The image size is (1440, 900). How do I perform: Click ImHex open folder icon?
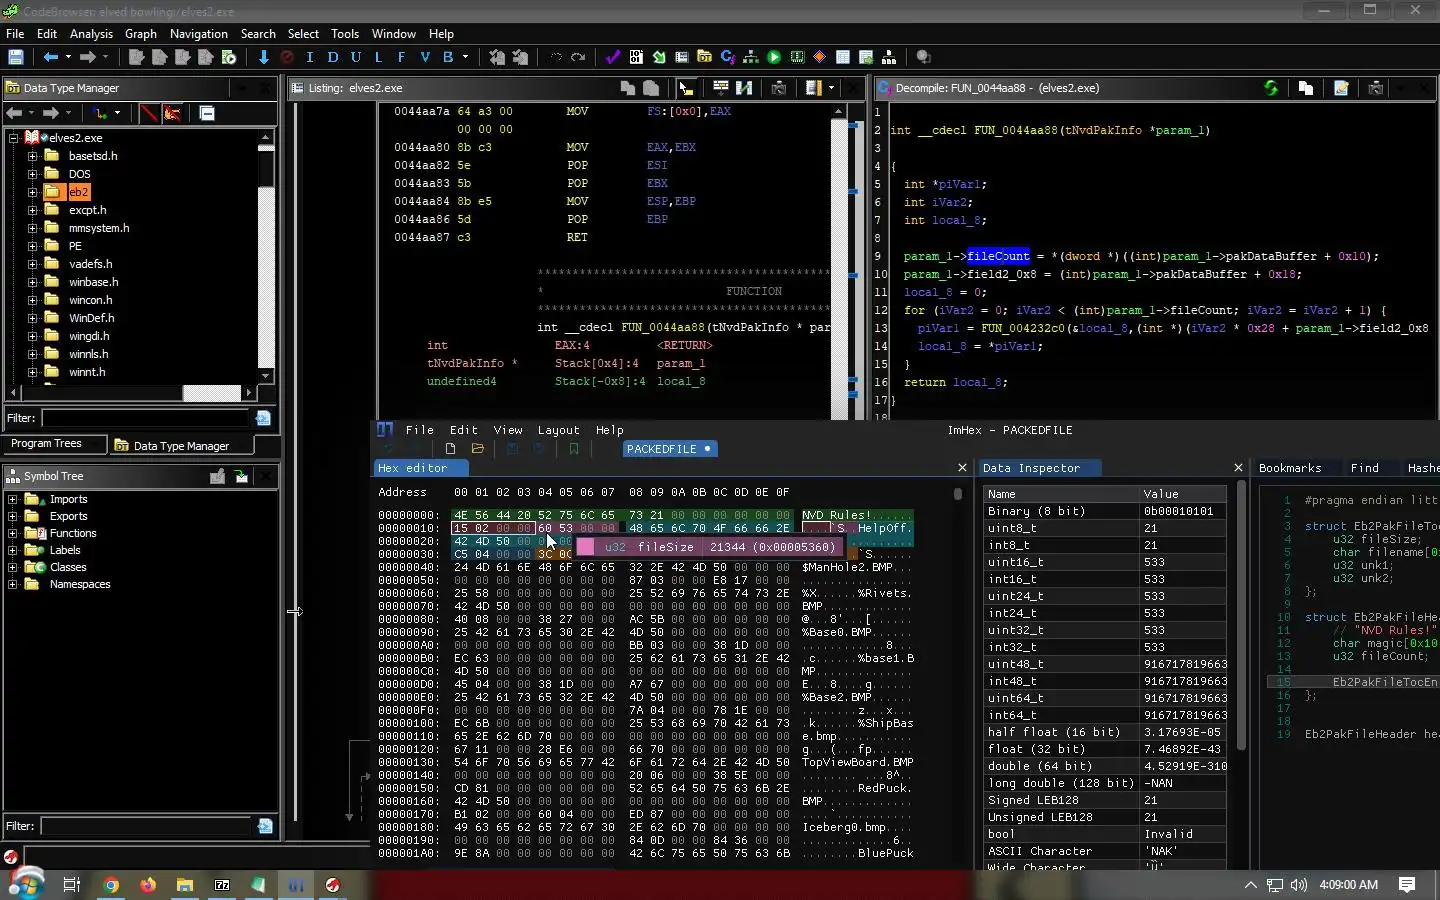coord(477,449)
